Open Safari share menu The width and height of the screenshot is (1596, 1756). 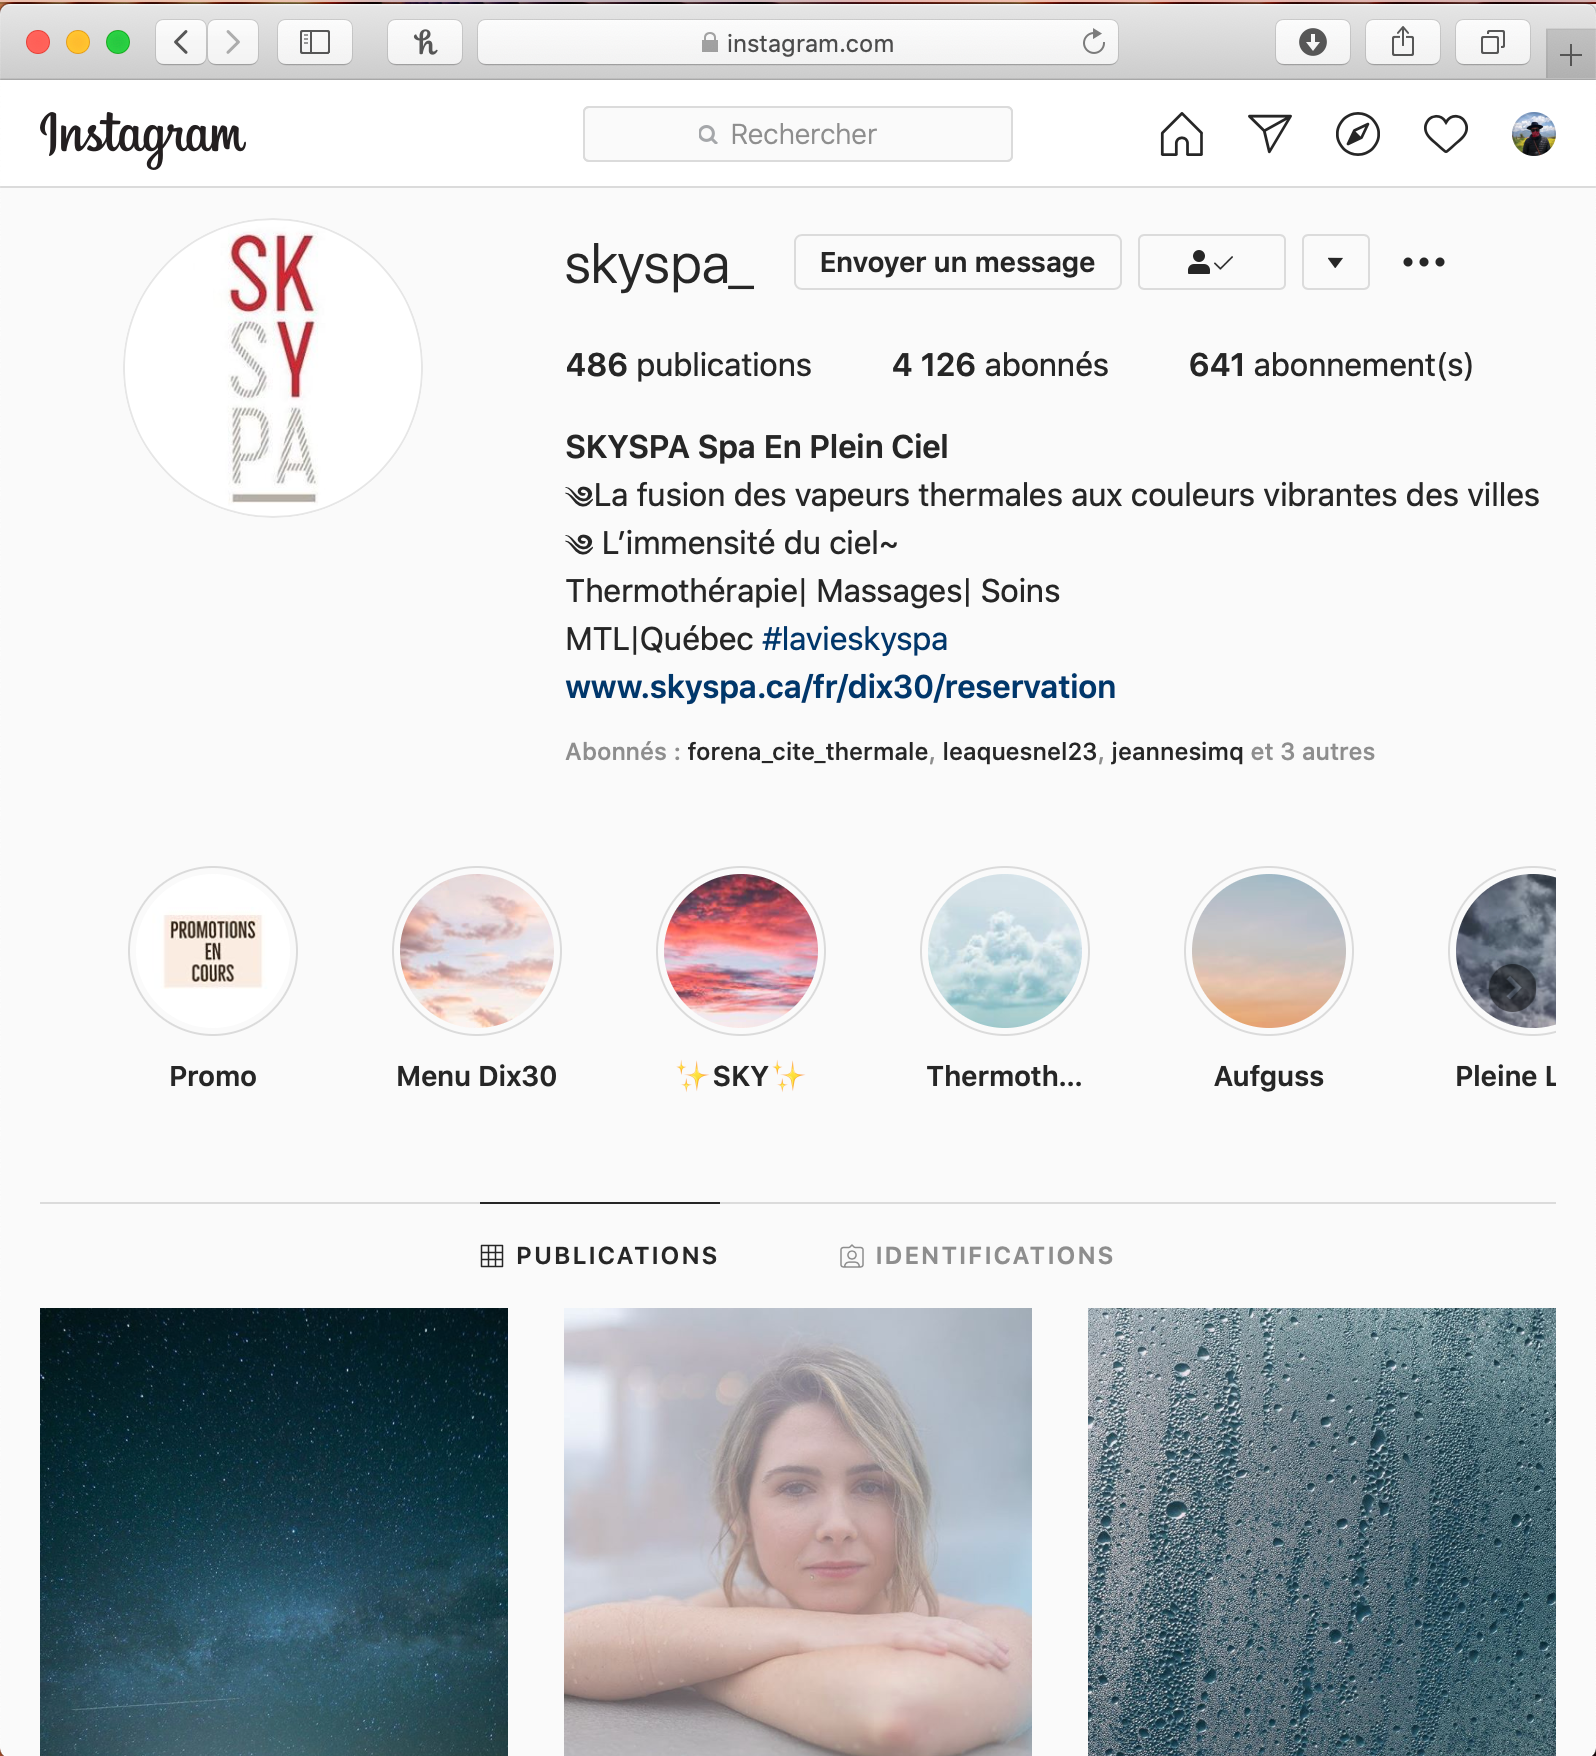1402,42
